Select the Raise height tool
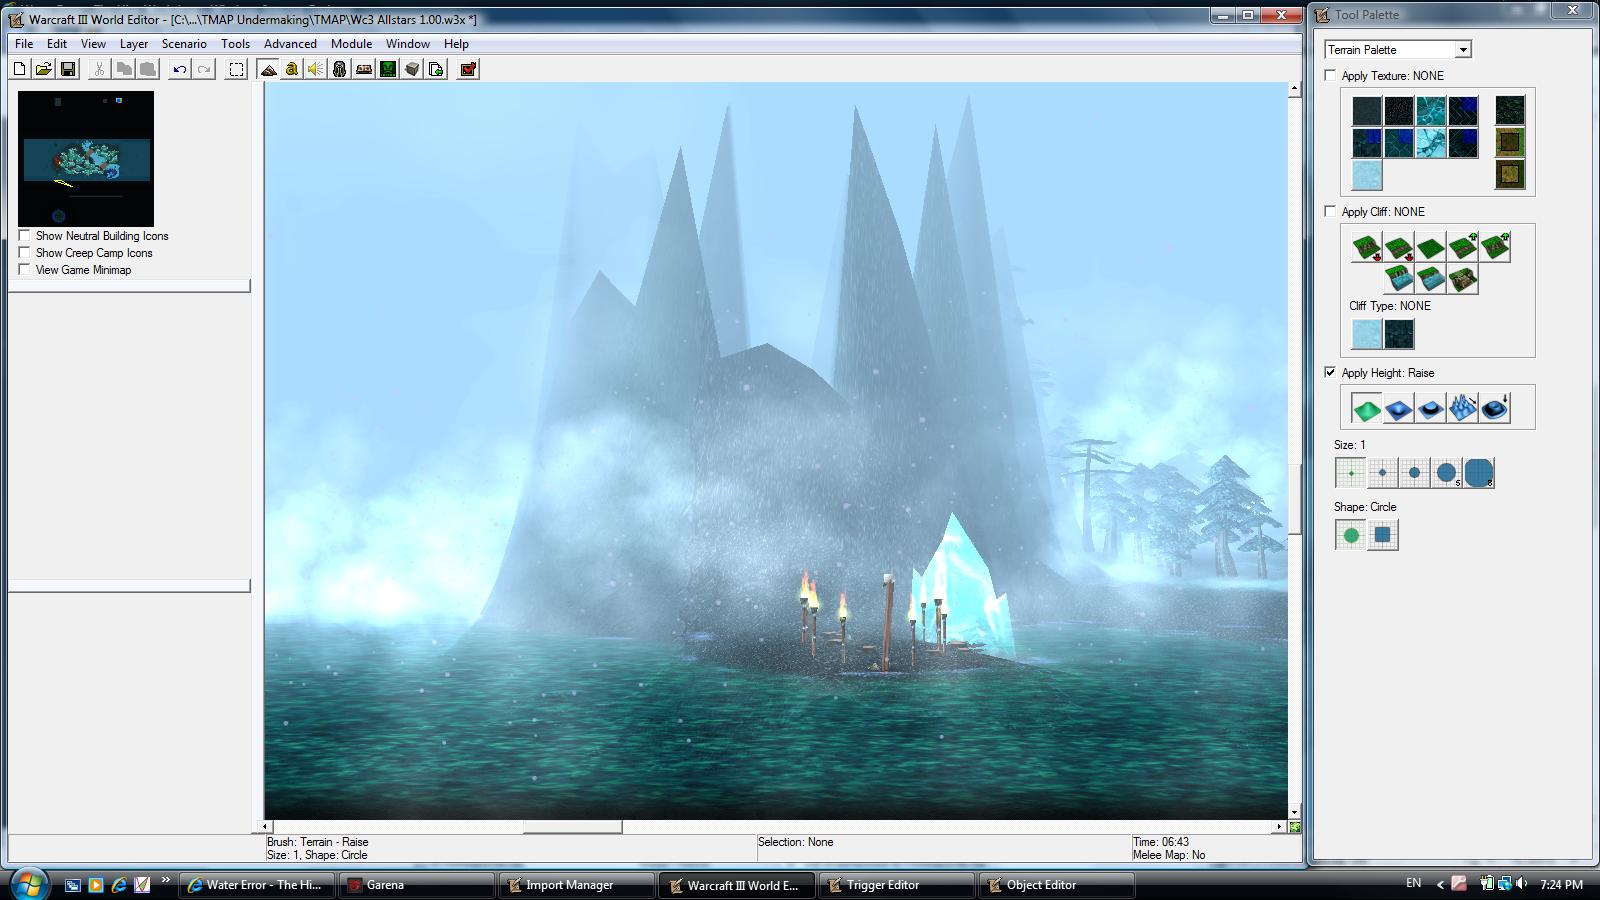Screen dimensions: 1600x900 (x=1366, y=408)
